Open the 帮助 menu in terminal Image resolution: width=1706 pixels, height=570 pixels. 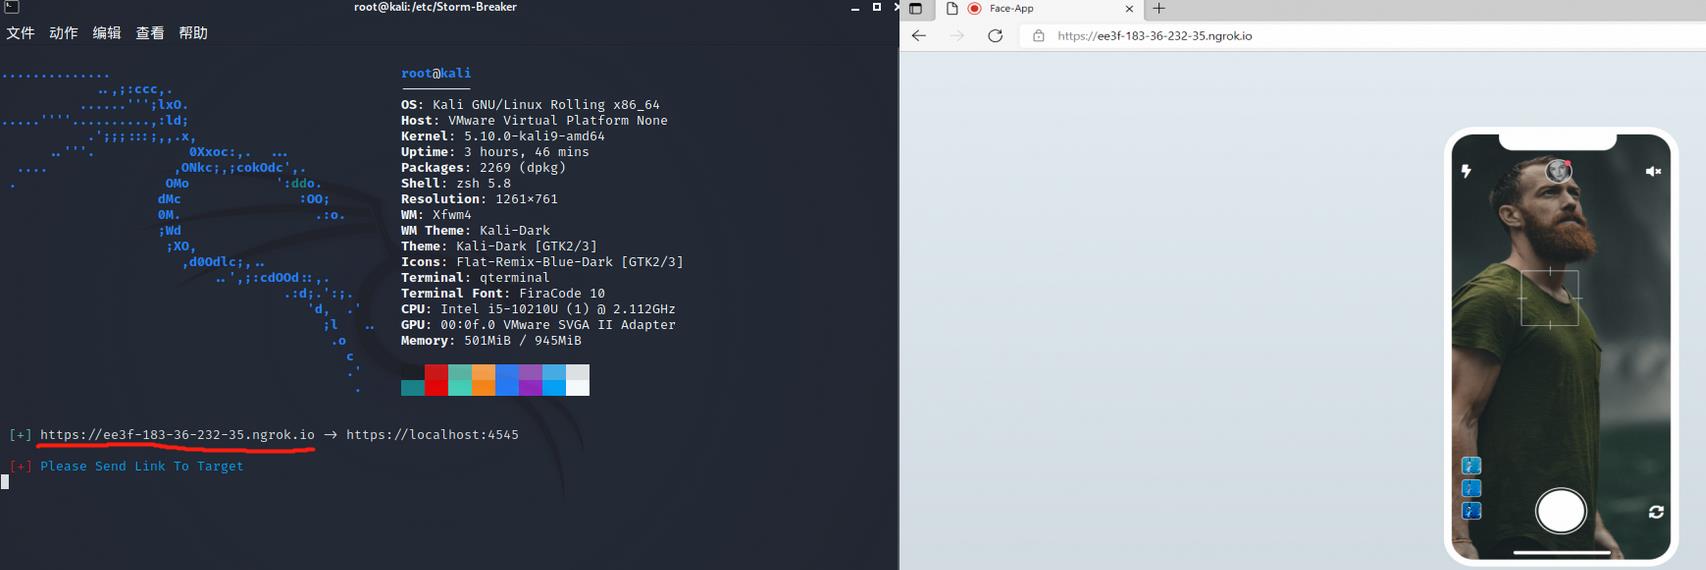pyautogui.click(x=193, y=33)
